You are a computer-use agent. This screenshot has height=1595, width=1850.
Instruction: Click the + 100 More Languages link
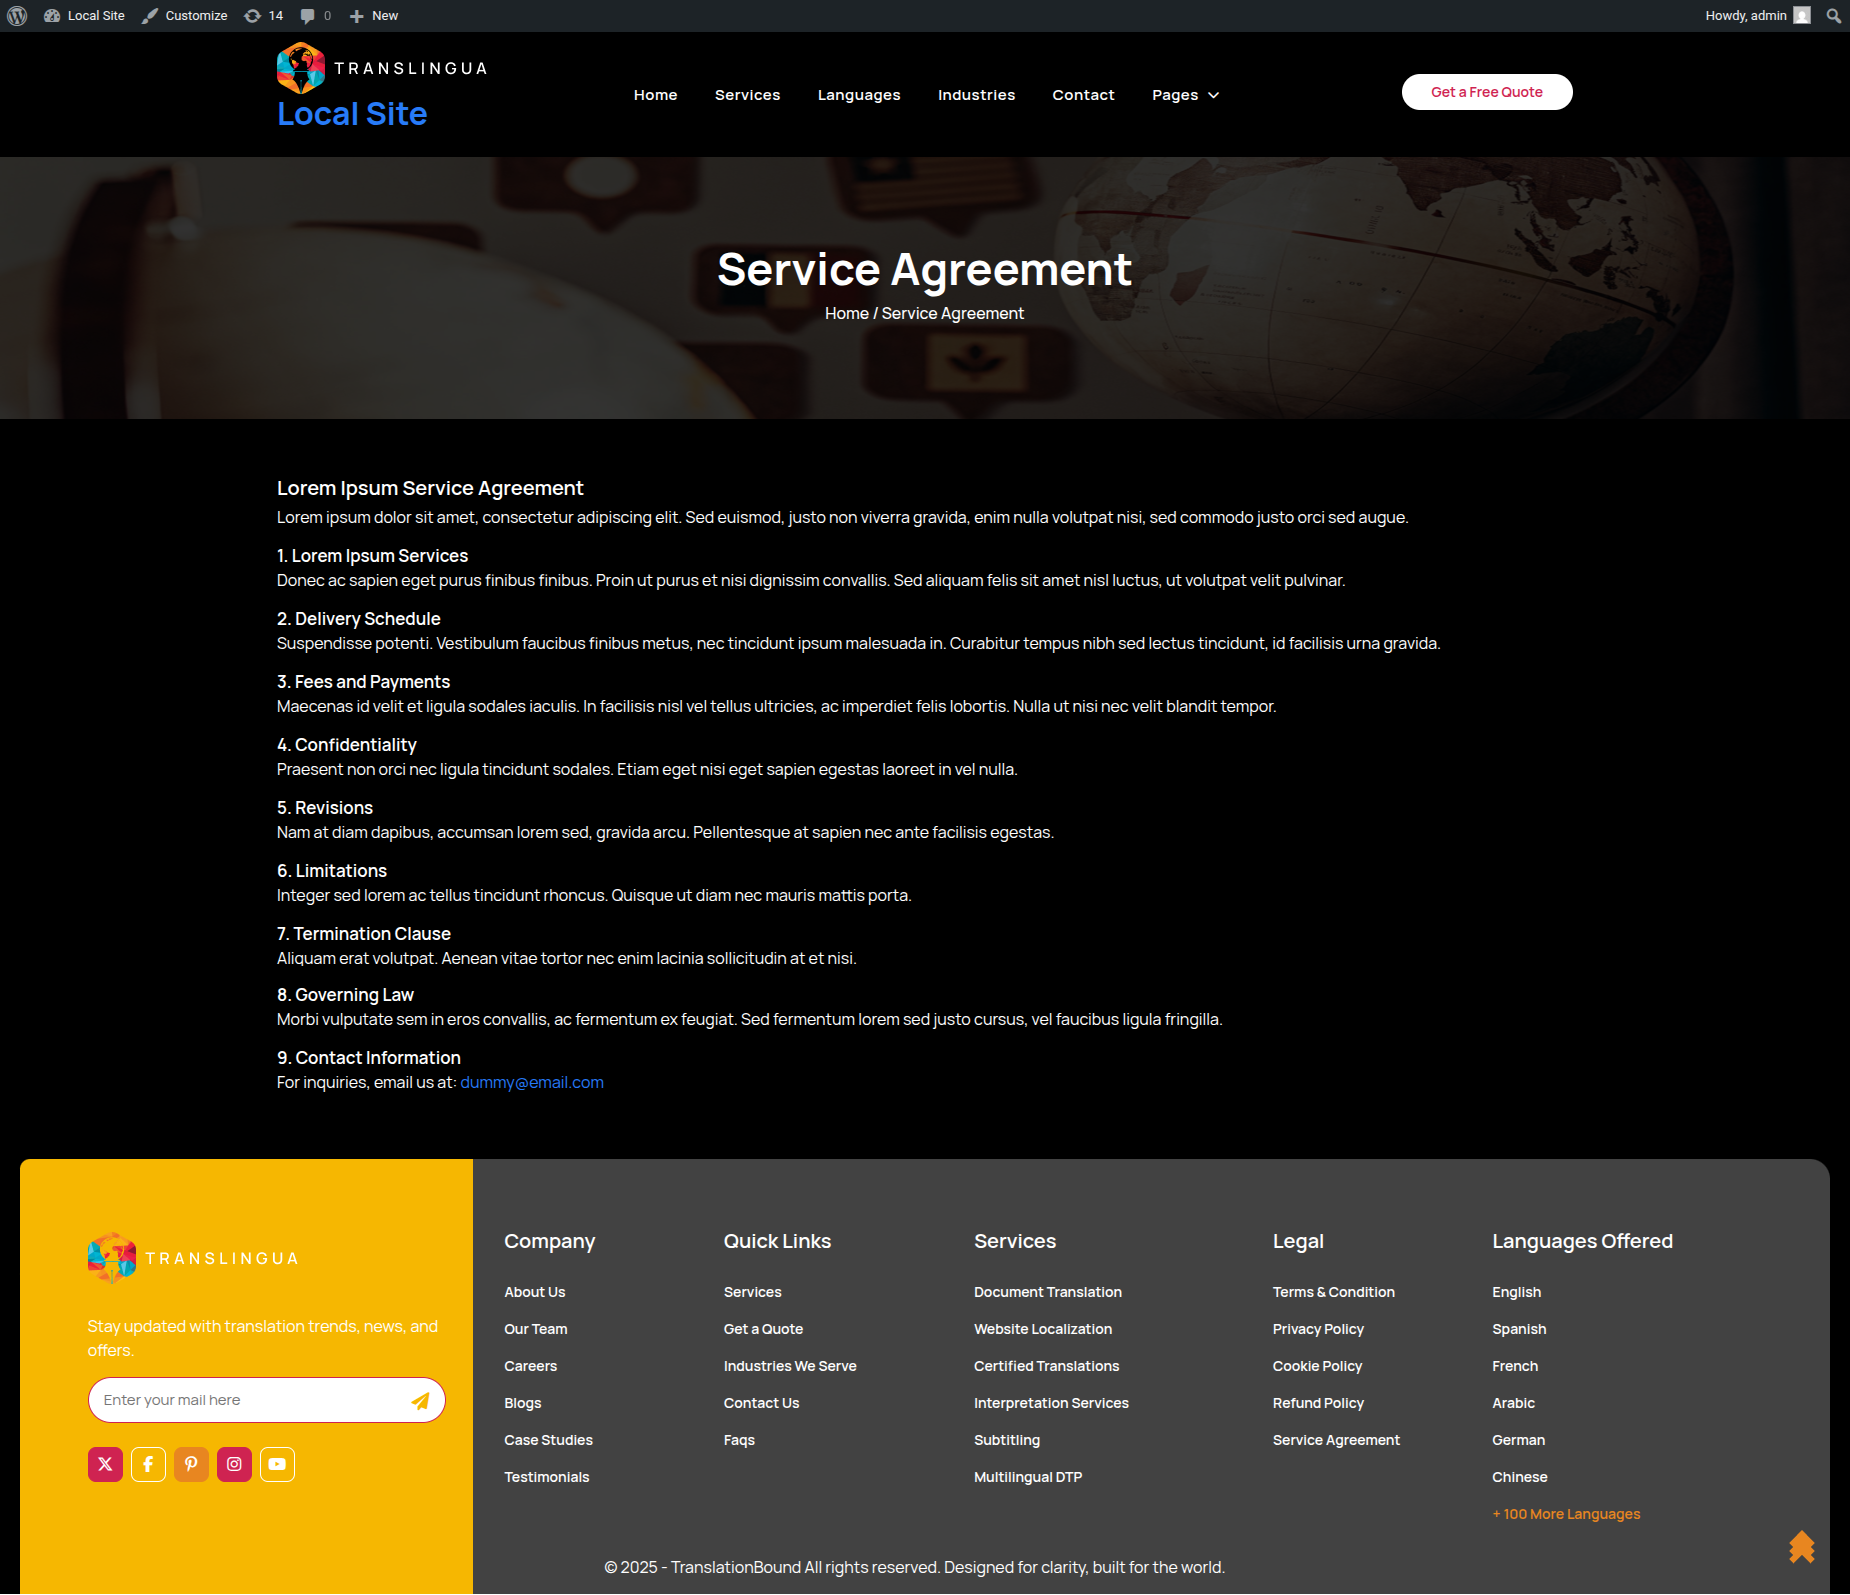click(1565, 1514)
